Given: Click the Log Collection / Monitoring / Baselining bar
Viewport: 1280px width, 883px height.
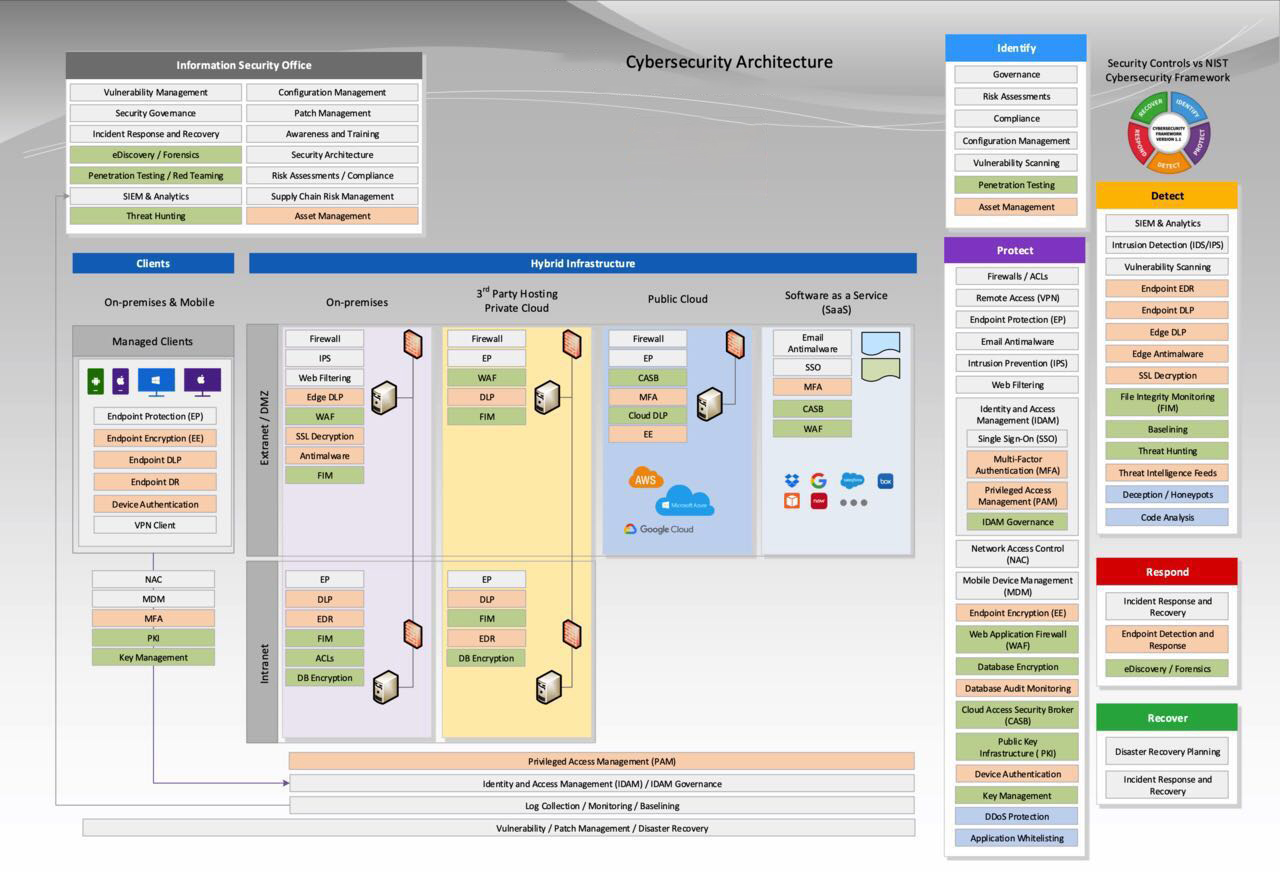Looking at the screenshot, I should 601,806.
